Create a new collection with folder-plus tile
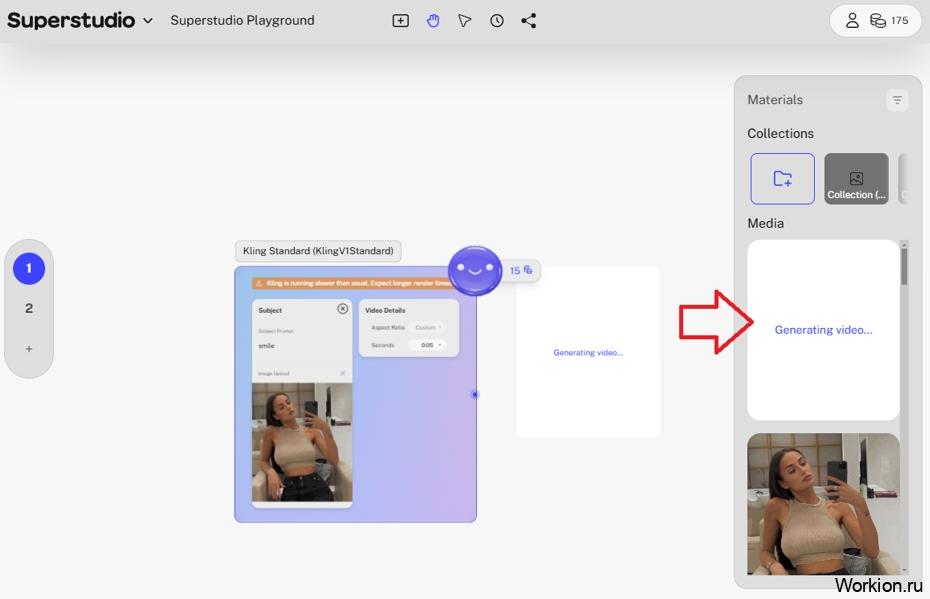The height and width of the screenshot is (599, 930). tap(782, 179)
